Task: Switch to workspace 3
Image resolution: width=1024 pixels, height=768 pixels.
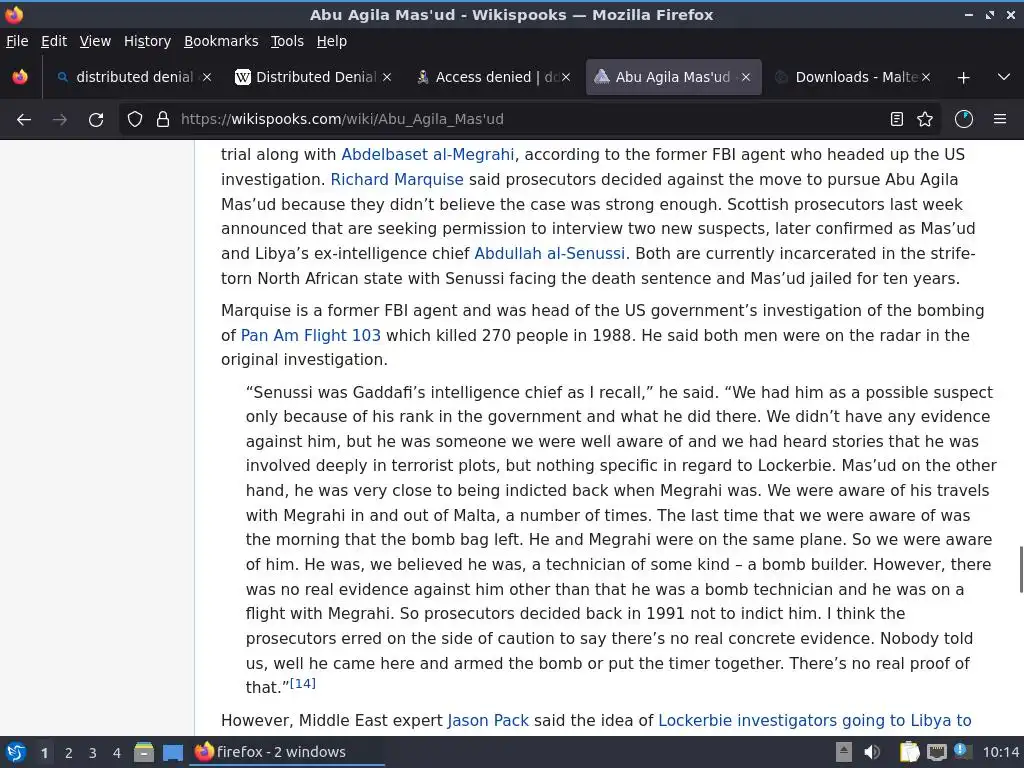Action: click(x=93, y=753)
